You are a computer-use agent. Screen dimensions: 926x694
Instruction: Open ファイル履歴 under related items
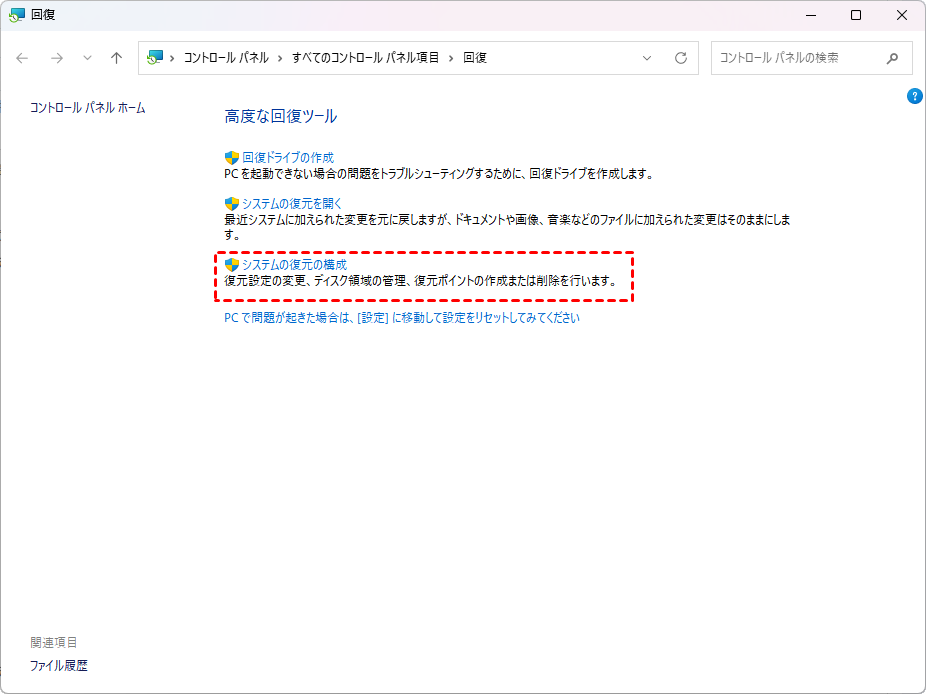tap(59, 665)
